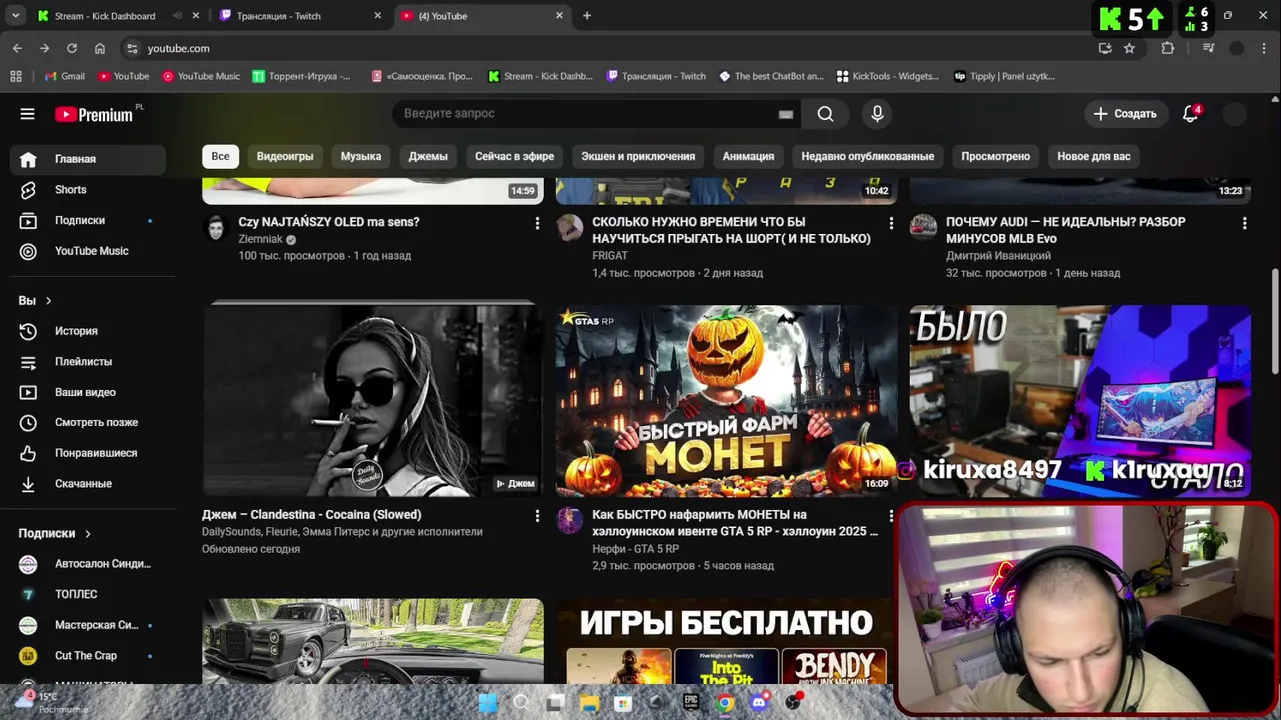Click the FRIGAT channel avatar

click(x=570, y=227)
